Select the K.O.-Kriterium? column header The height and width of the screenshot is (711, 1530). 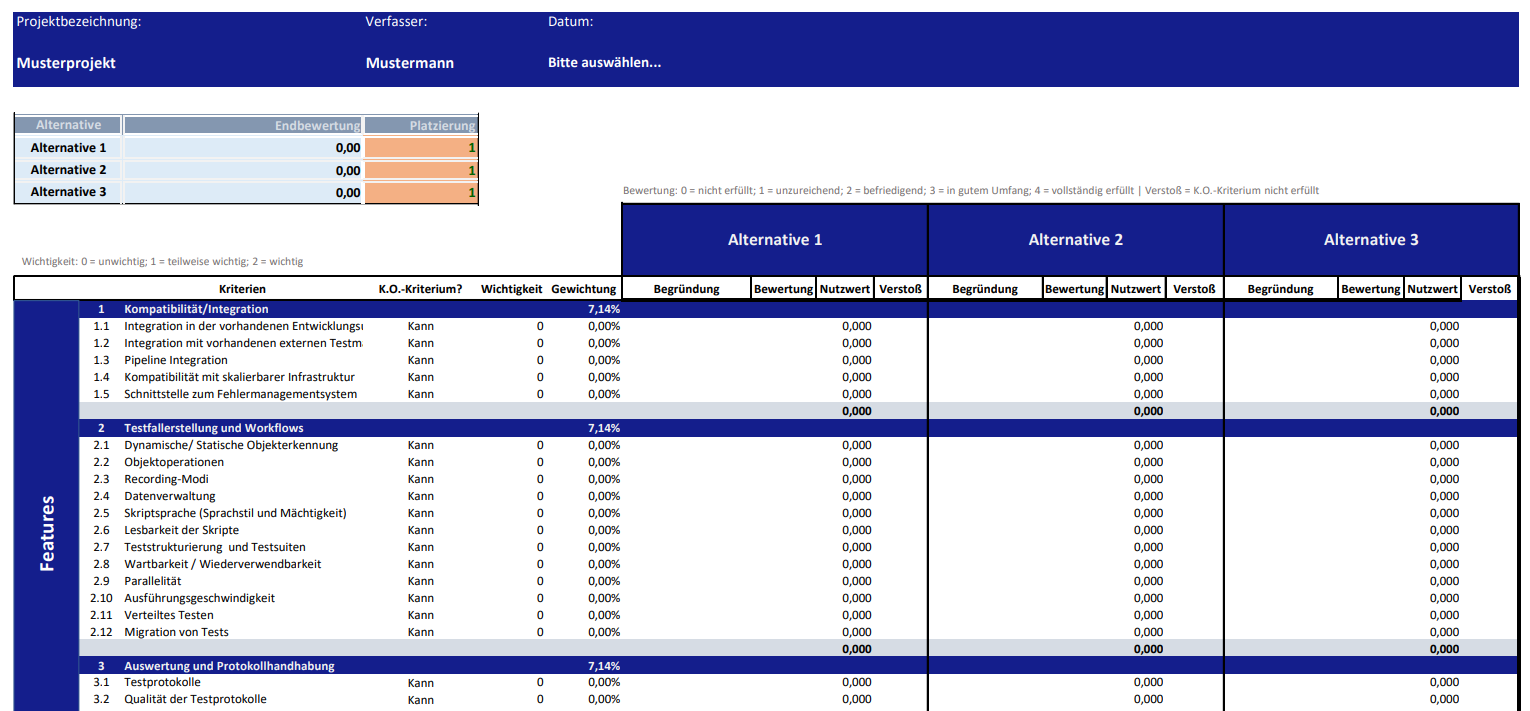pyautogui.click(x=420, y=289)
